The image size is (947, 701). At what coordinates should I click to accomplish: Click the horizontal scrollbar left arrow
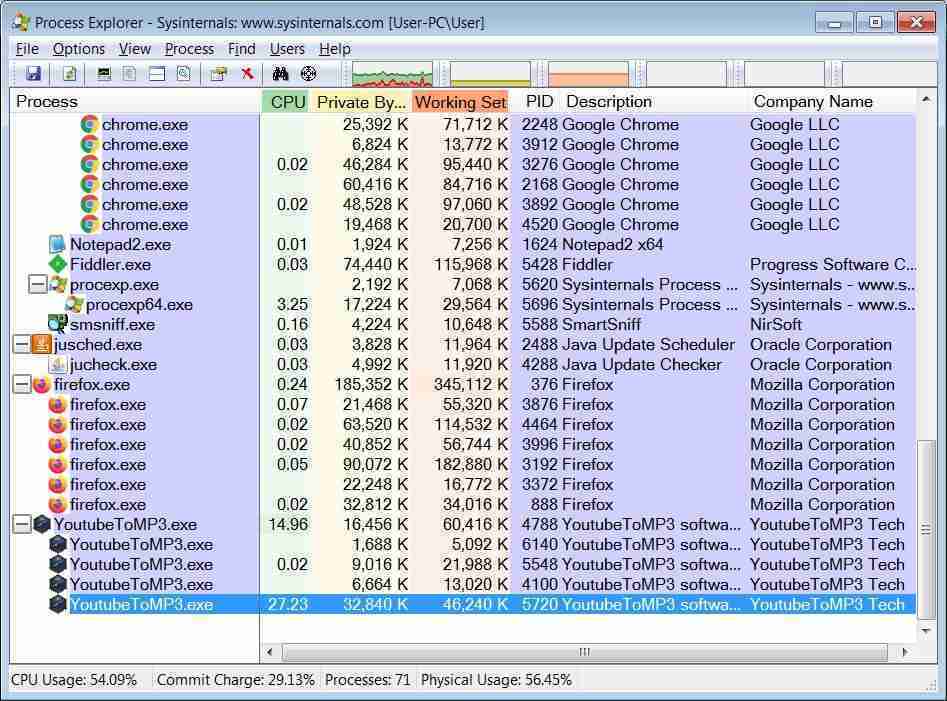(x=269, y=652)
